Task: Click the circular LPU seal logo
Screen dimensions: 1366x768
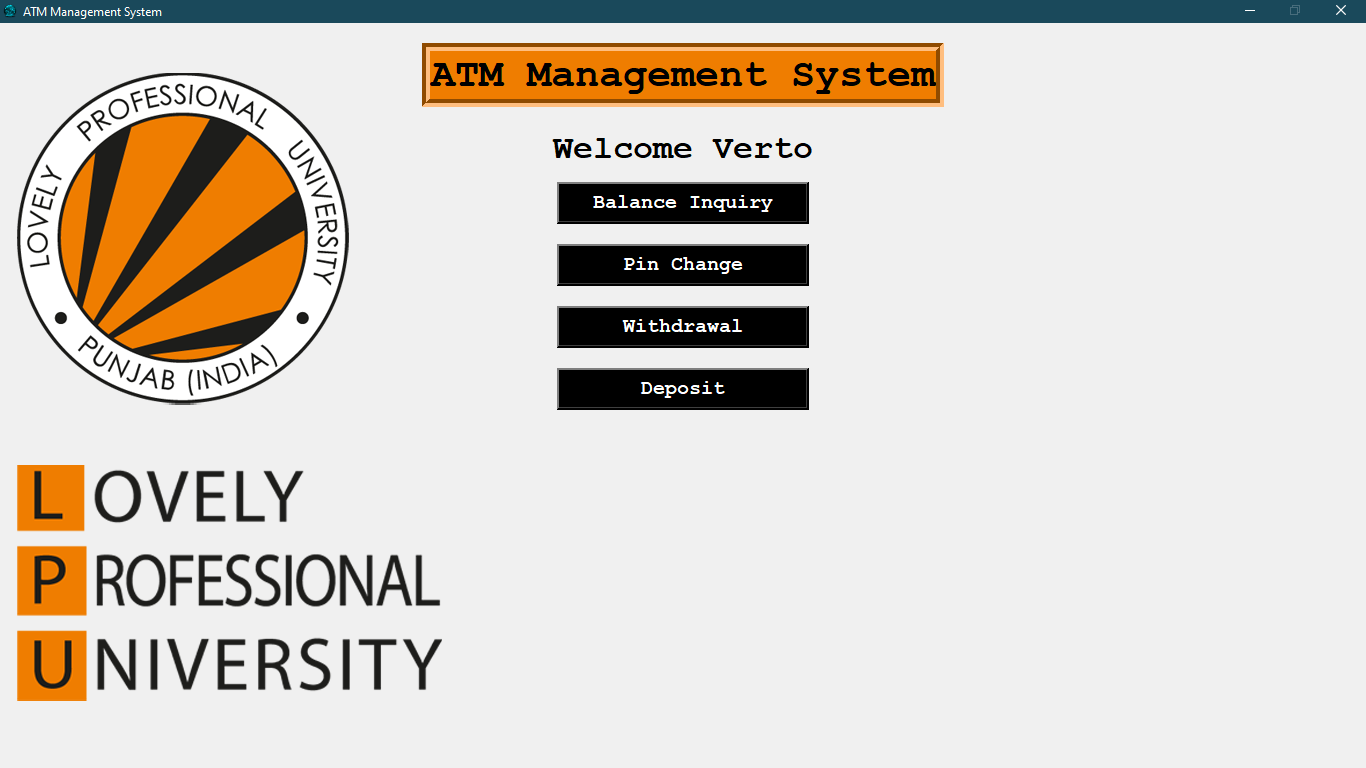Action: 183,235
